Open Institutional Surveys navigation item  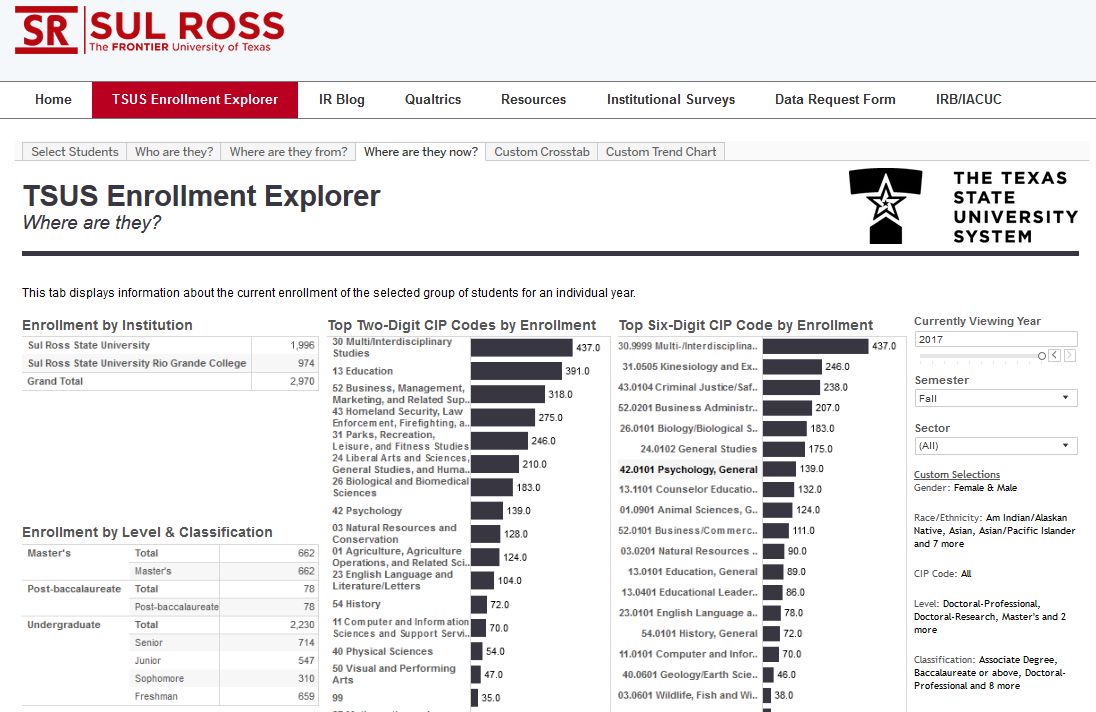click(x=671, y=100)
